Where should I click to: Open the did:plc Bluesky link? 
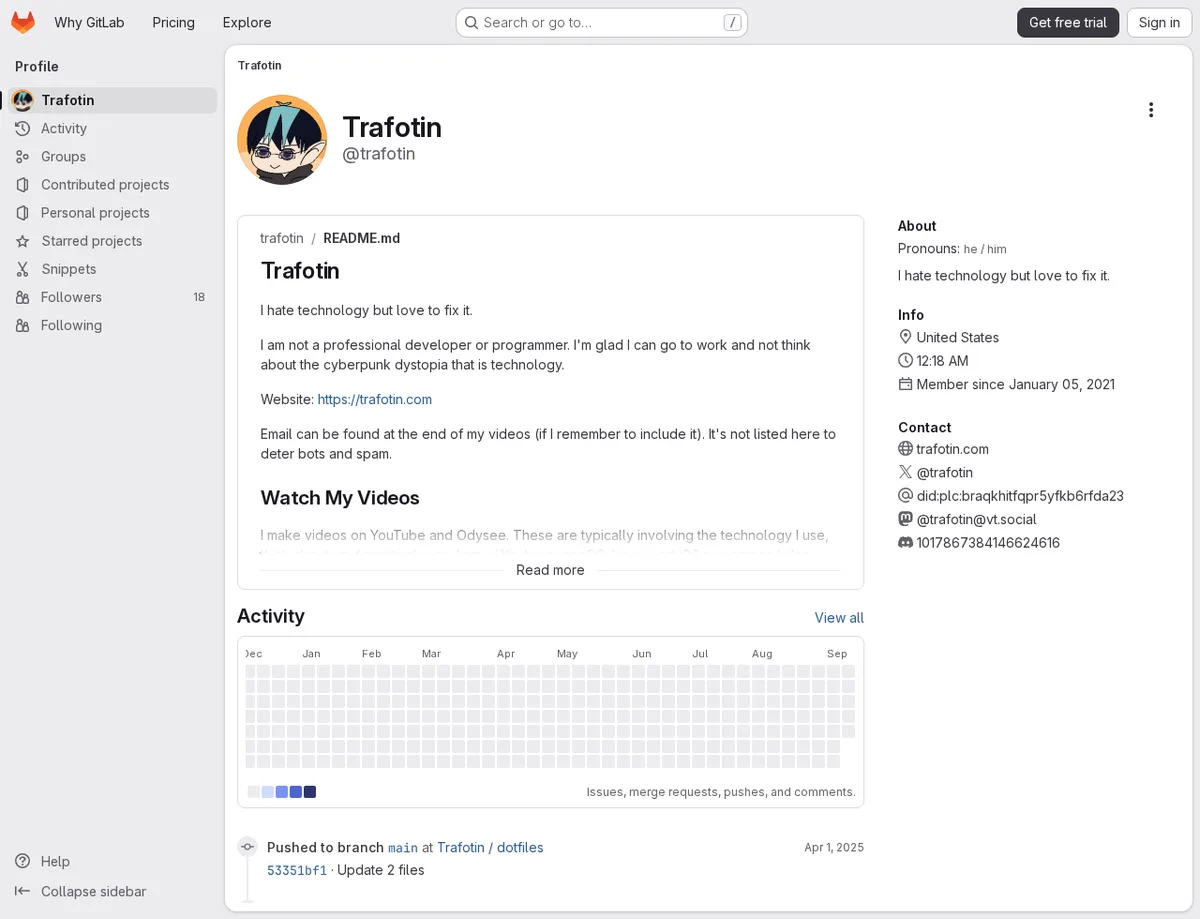pyautogui.click(x=1020, y=495)
